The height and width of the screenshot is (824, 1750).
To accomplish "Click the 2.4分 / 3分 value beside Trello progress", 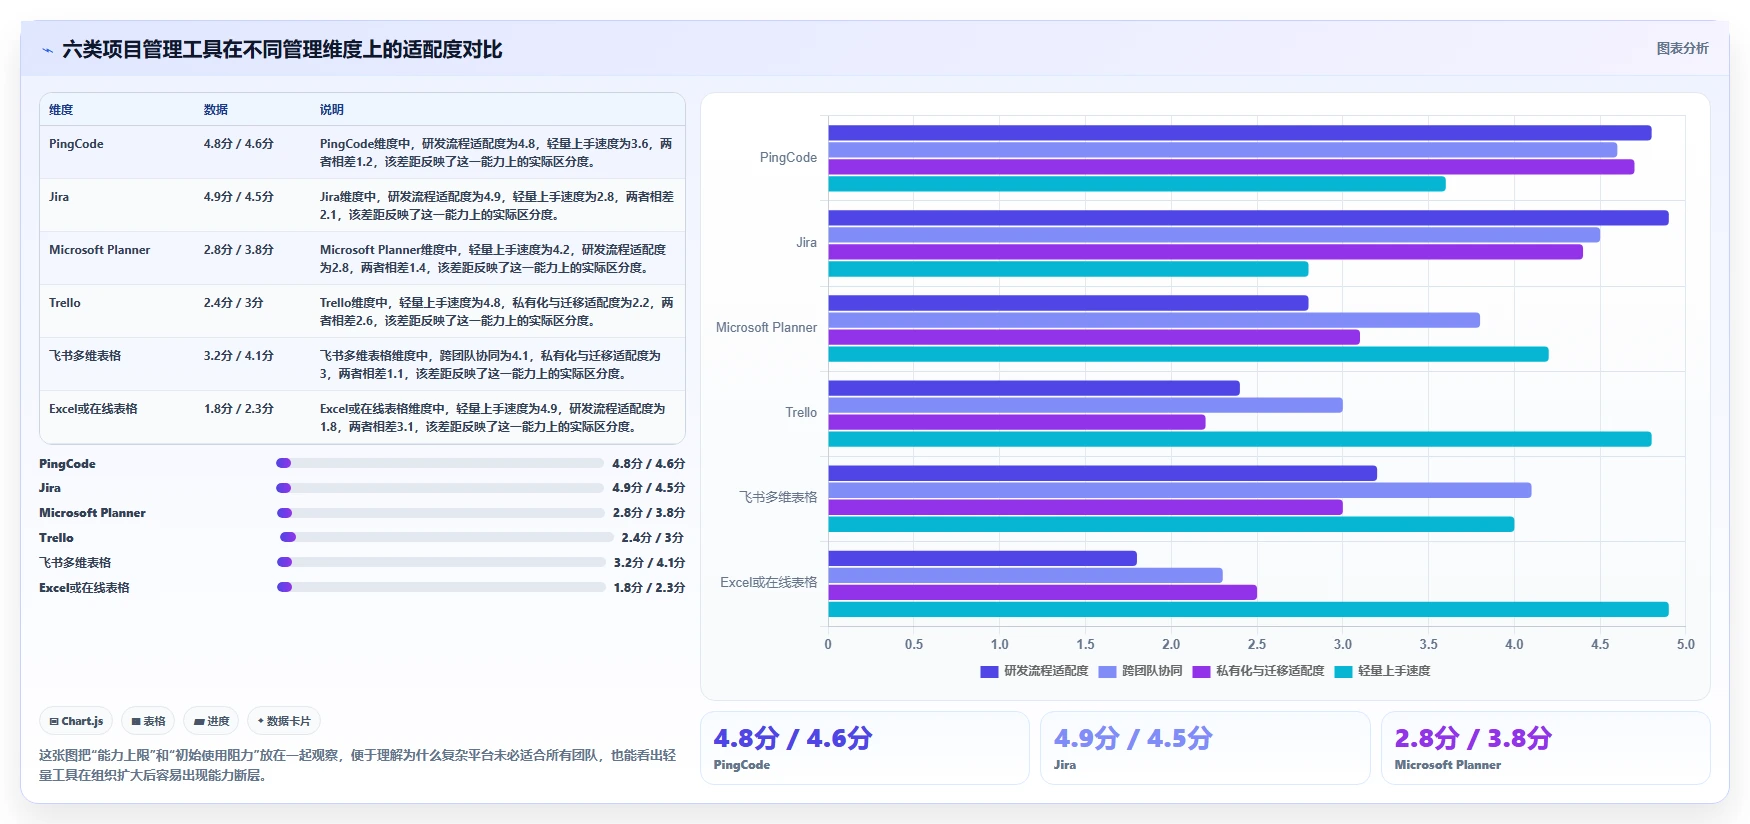I will pos(652,538).
